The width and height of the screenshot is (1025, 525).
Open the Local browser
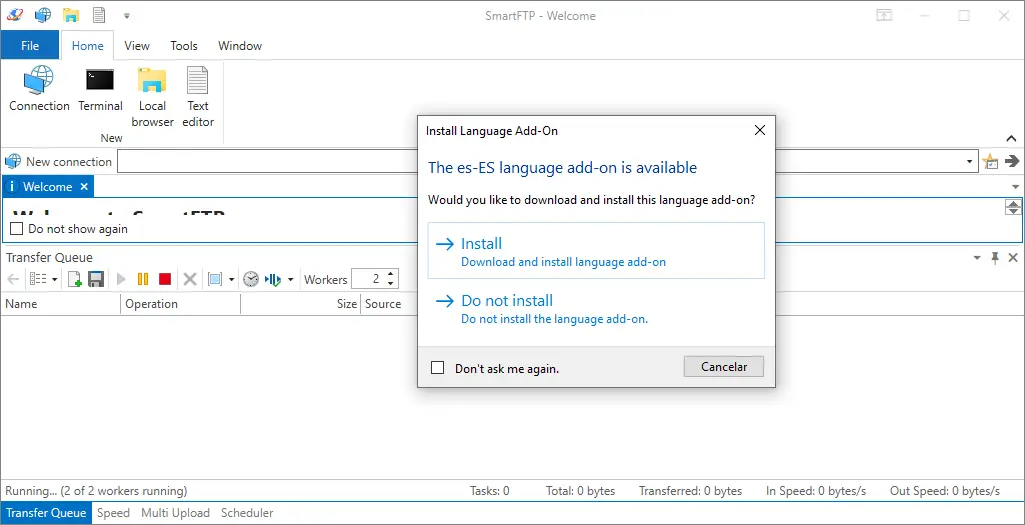pos(152,96)
